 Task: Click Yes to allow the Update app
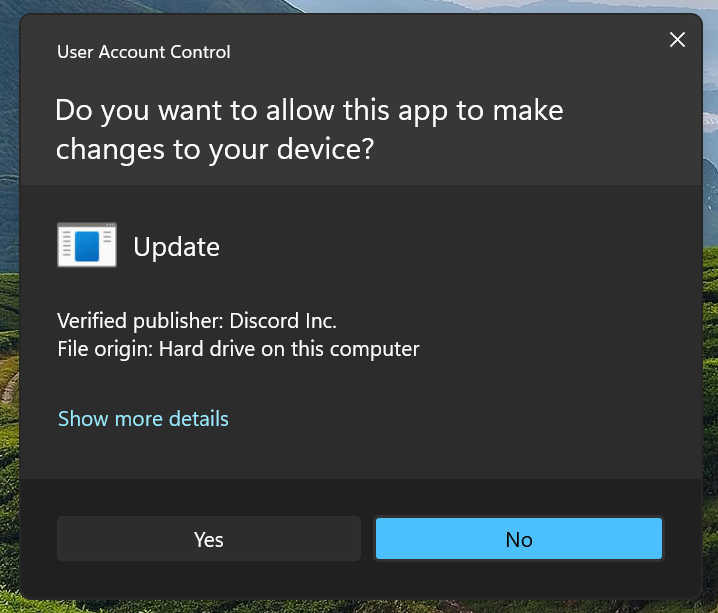[209, 539]
